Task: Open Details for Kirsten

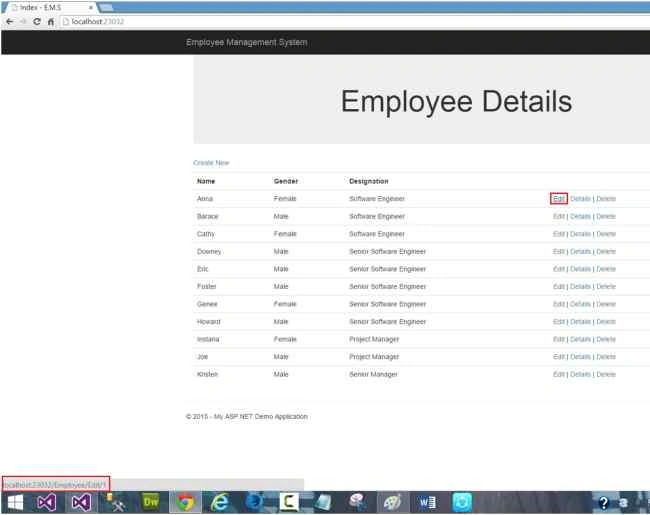Action: [580, 374]
